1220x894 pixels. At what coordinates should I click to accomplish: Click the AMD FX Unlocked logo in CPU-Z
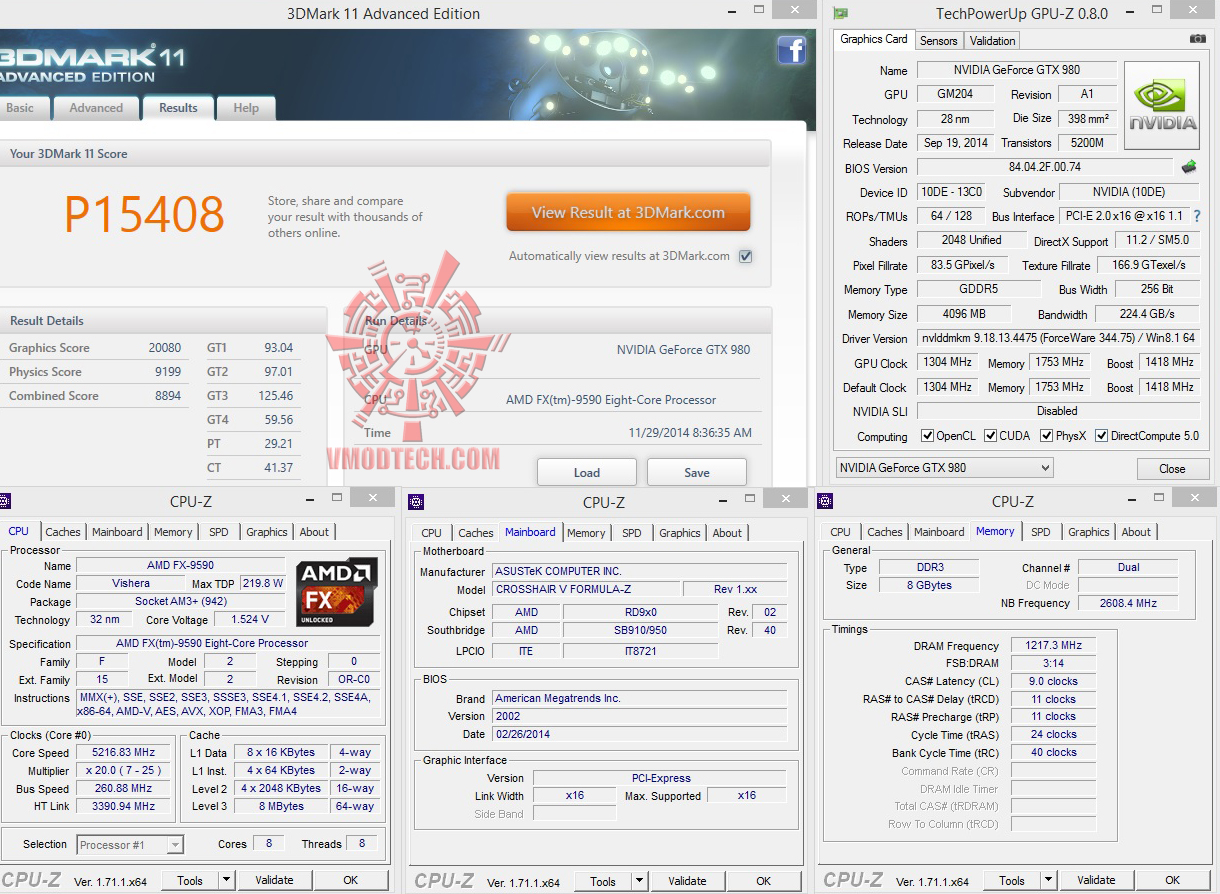337,593
